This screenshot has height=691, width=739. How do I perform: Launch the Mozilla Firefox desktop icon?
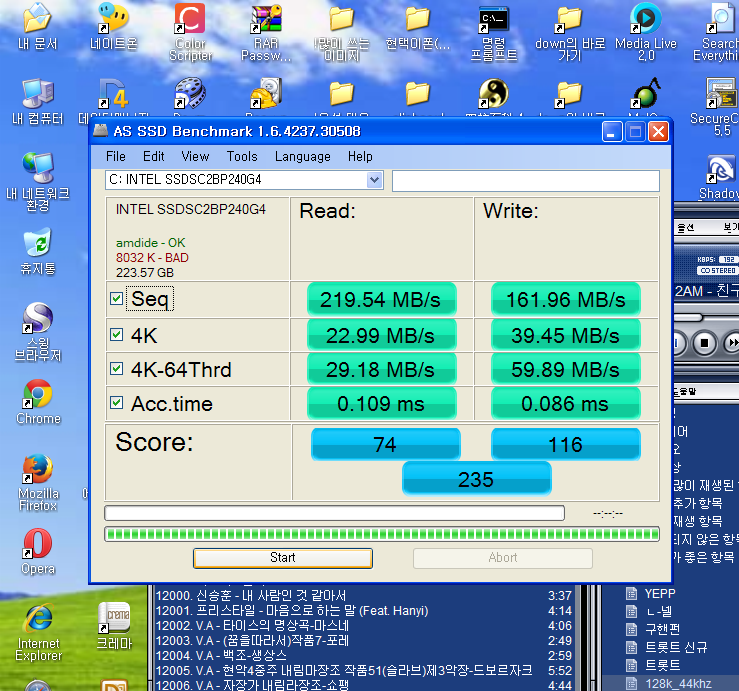click(x=38, y=483)
